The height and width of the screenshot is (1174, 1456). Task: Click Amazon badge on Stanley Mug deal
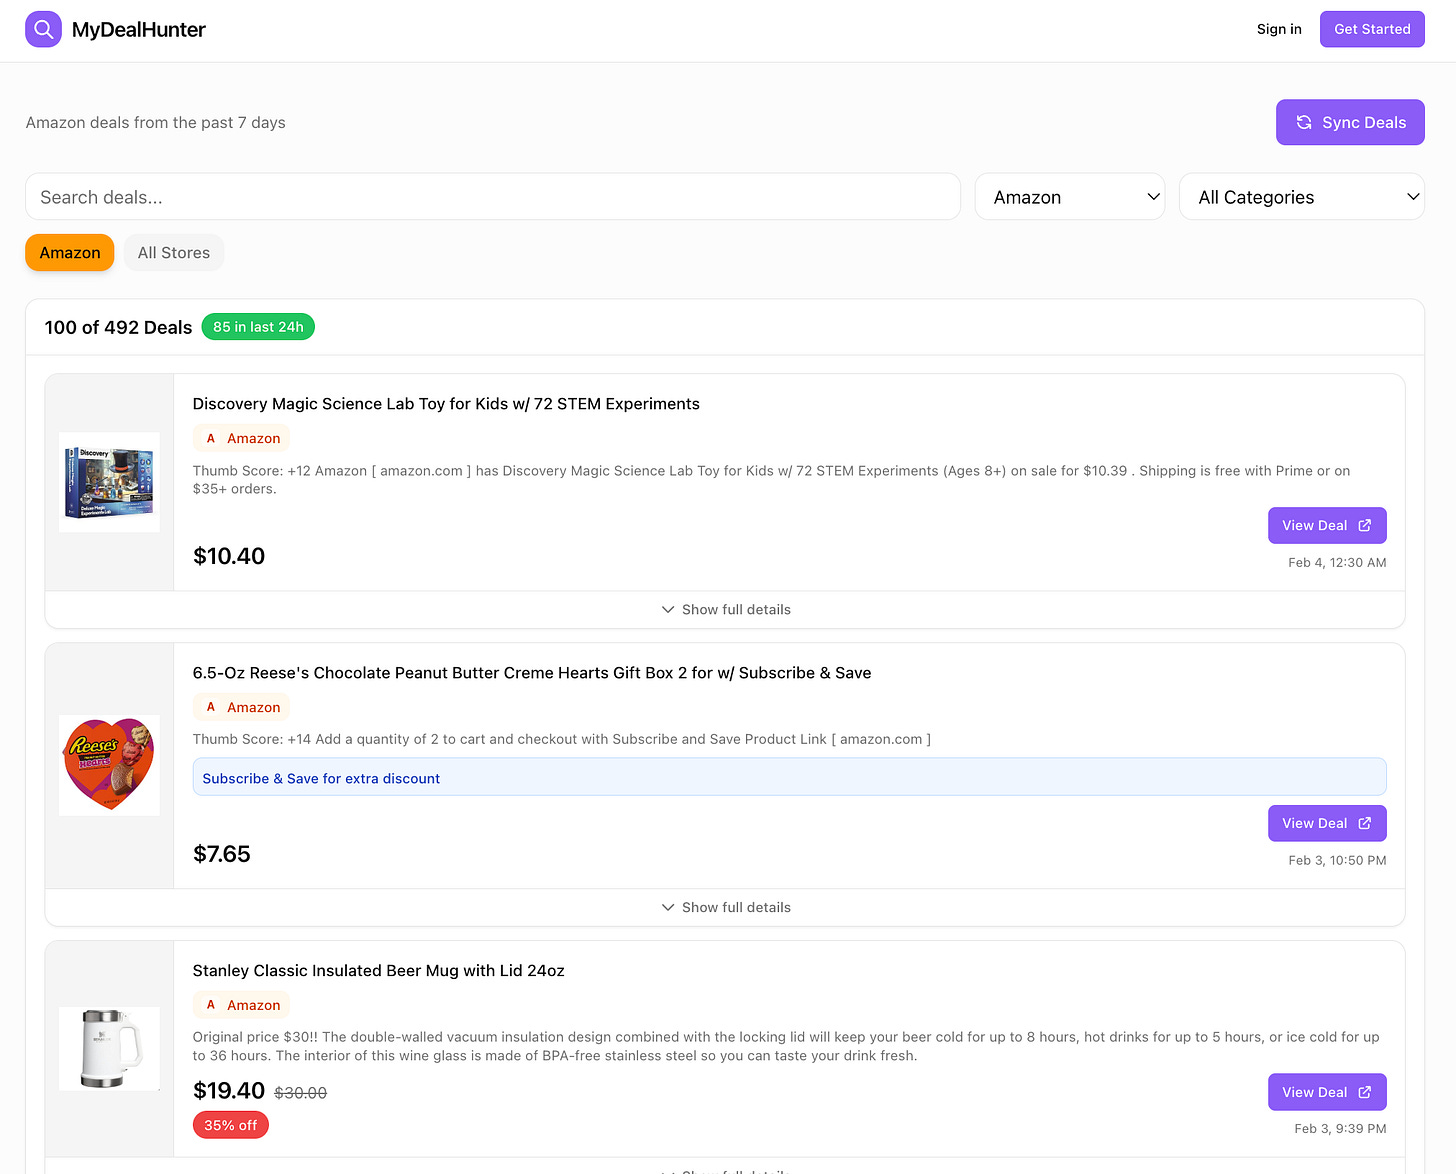click(242, 1005)
